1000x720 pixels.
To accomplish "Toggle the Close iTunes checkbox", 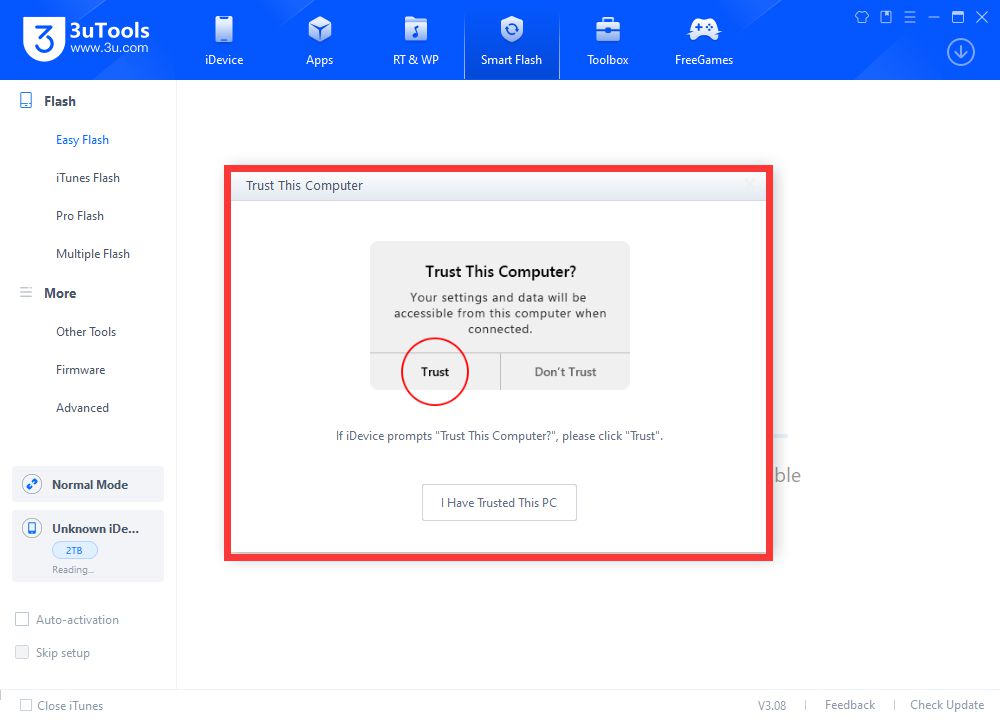I will pyautogui.click(x=26, y=705).
